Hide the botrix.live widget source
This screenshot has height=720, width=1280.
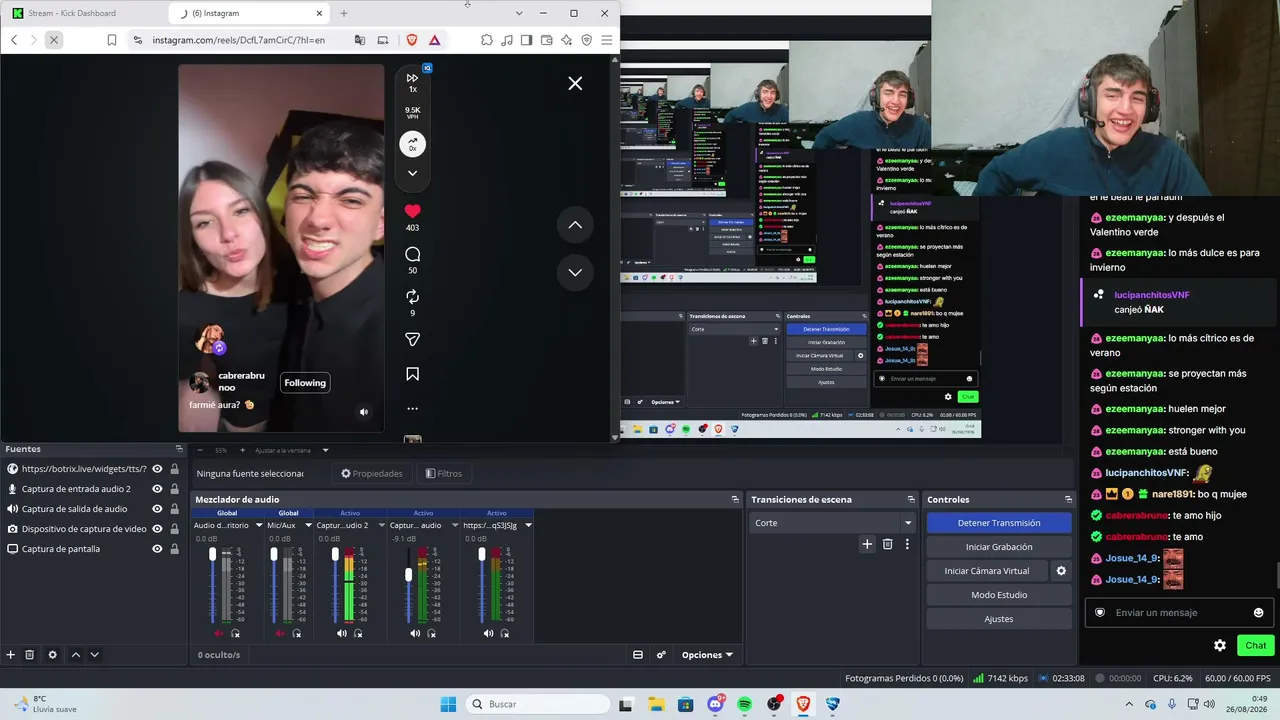[157, 469]
